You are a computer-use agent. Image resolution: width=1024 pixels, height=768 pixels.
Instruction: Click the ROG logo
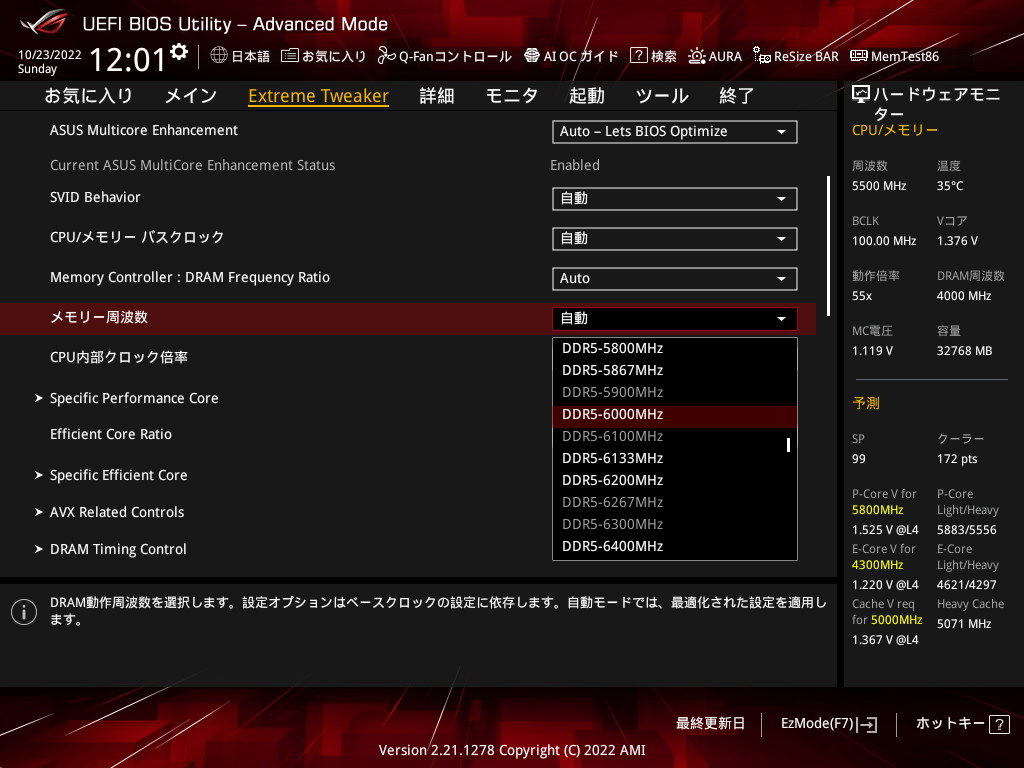click(43, 22)
